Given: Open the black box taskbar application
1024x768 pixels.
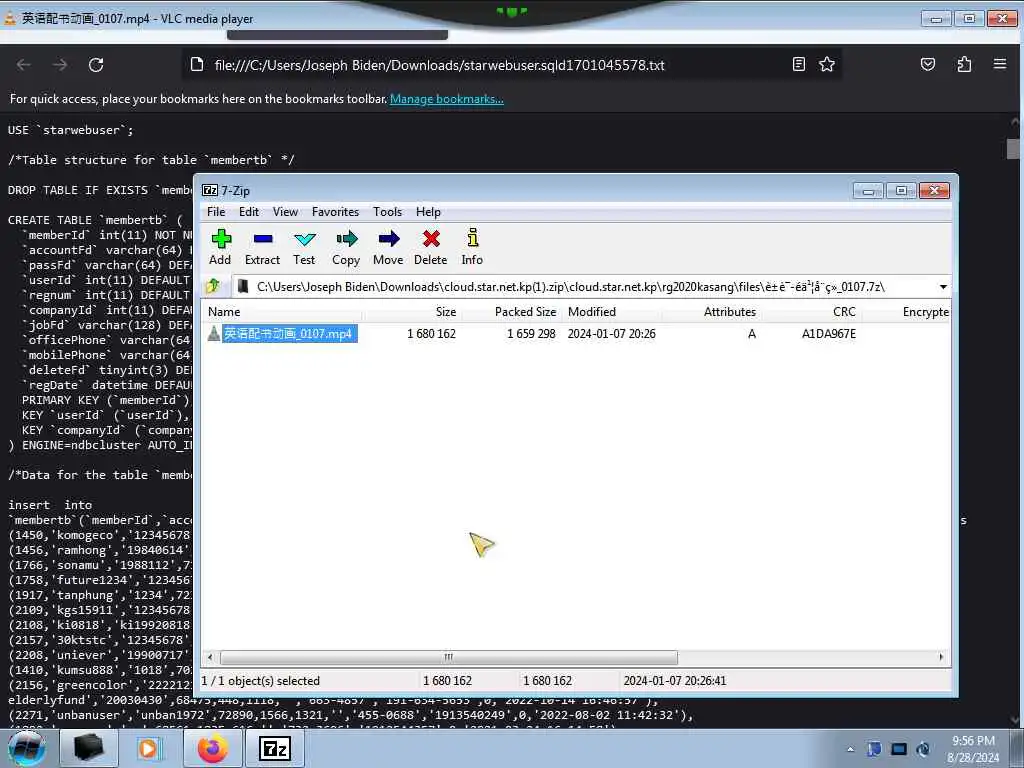Looking at the screenshot, I should click(x=88, y=748).
